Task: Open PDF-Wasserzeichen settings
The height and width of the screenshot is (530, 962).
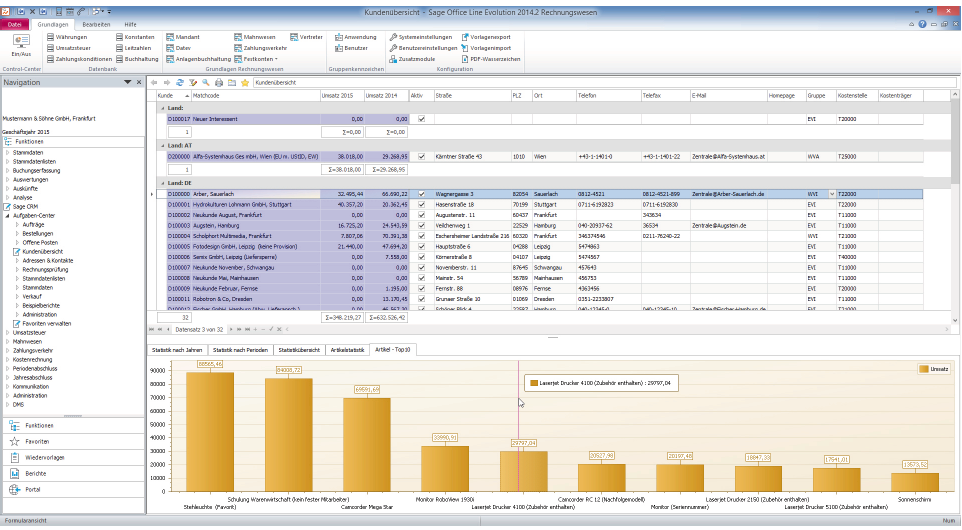Action: [x=490, y=59]
